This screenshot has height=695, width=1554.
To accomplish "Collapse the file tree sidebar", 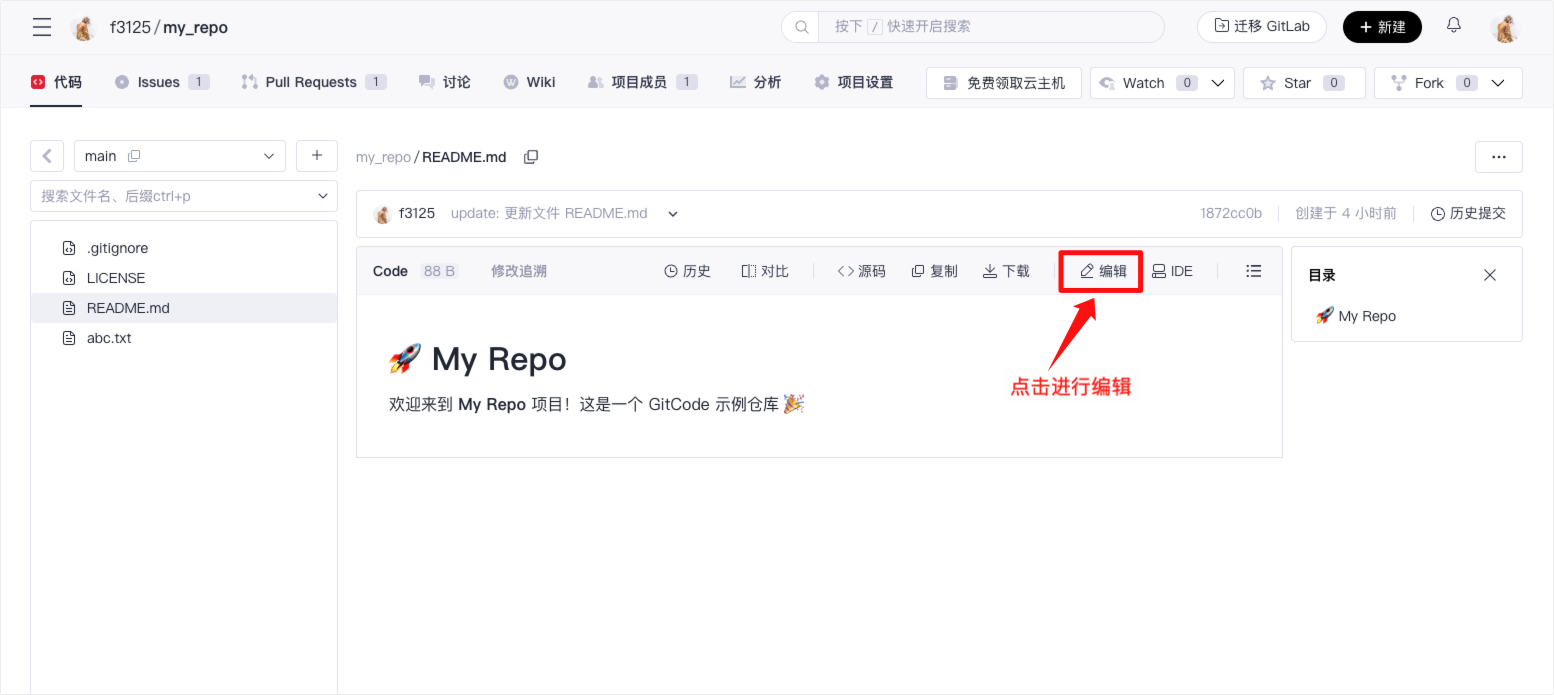I will point(47,156).
